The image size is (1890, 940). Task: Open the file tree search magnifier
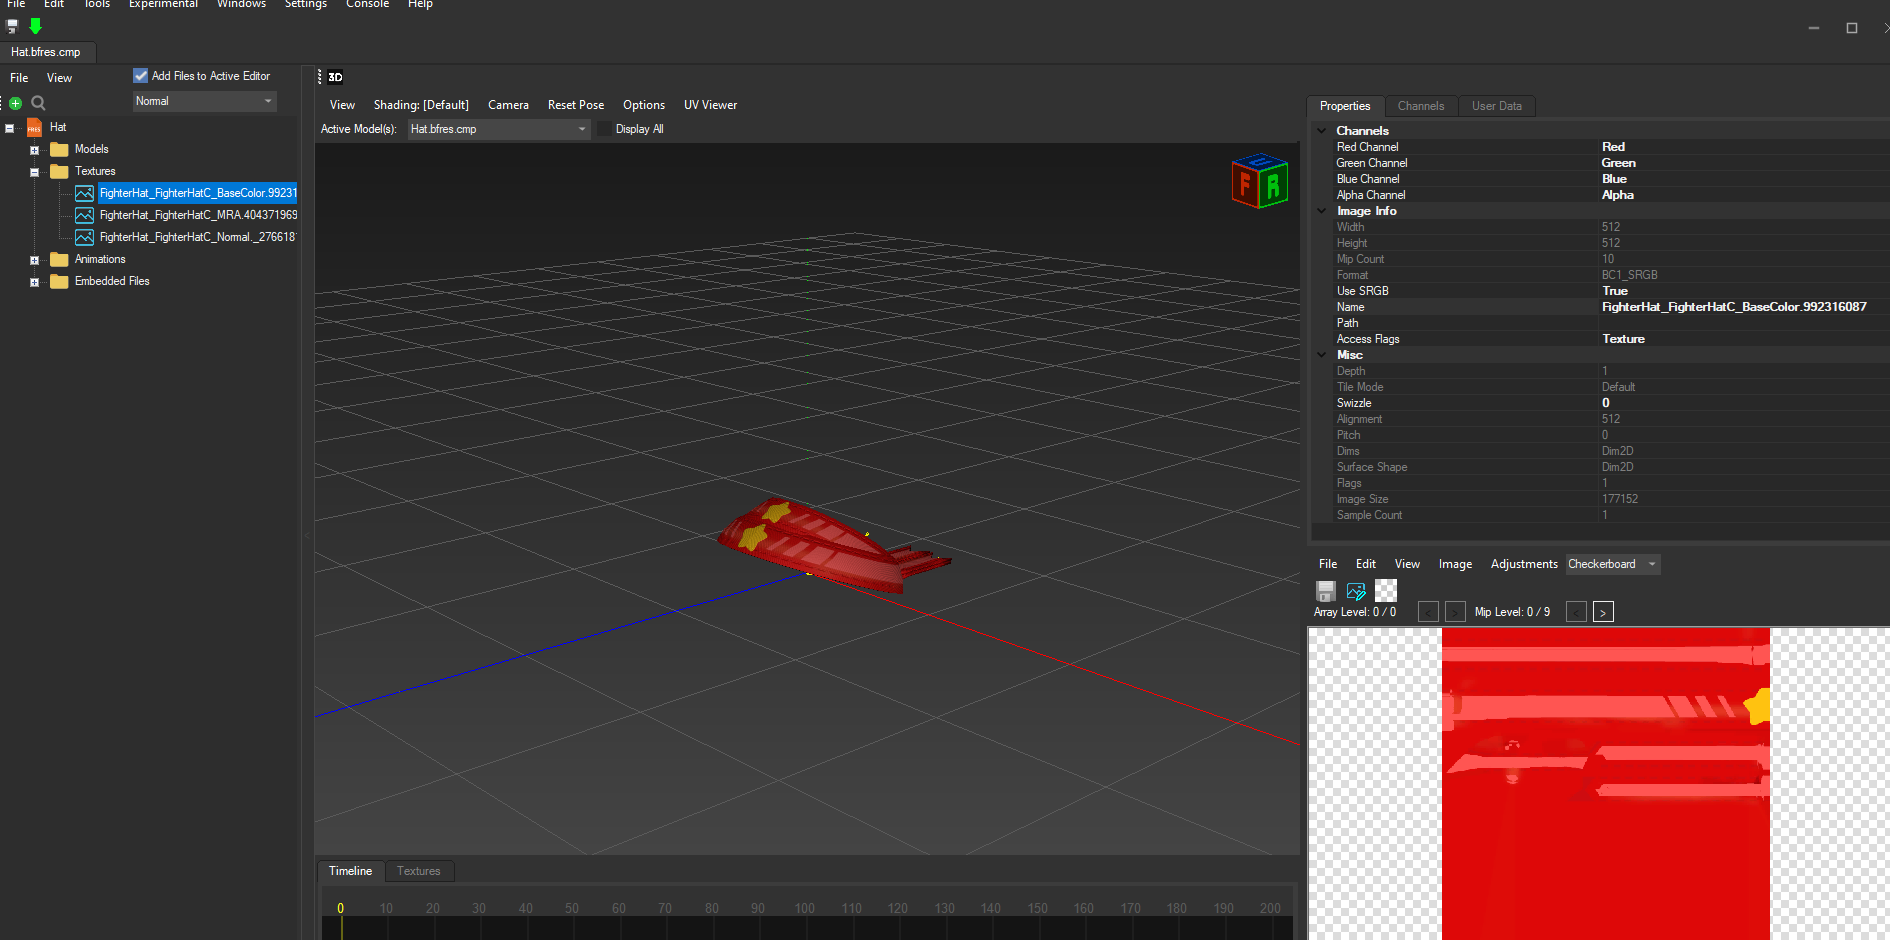pyautogui.click(x=38, y=102)
